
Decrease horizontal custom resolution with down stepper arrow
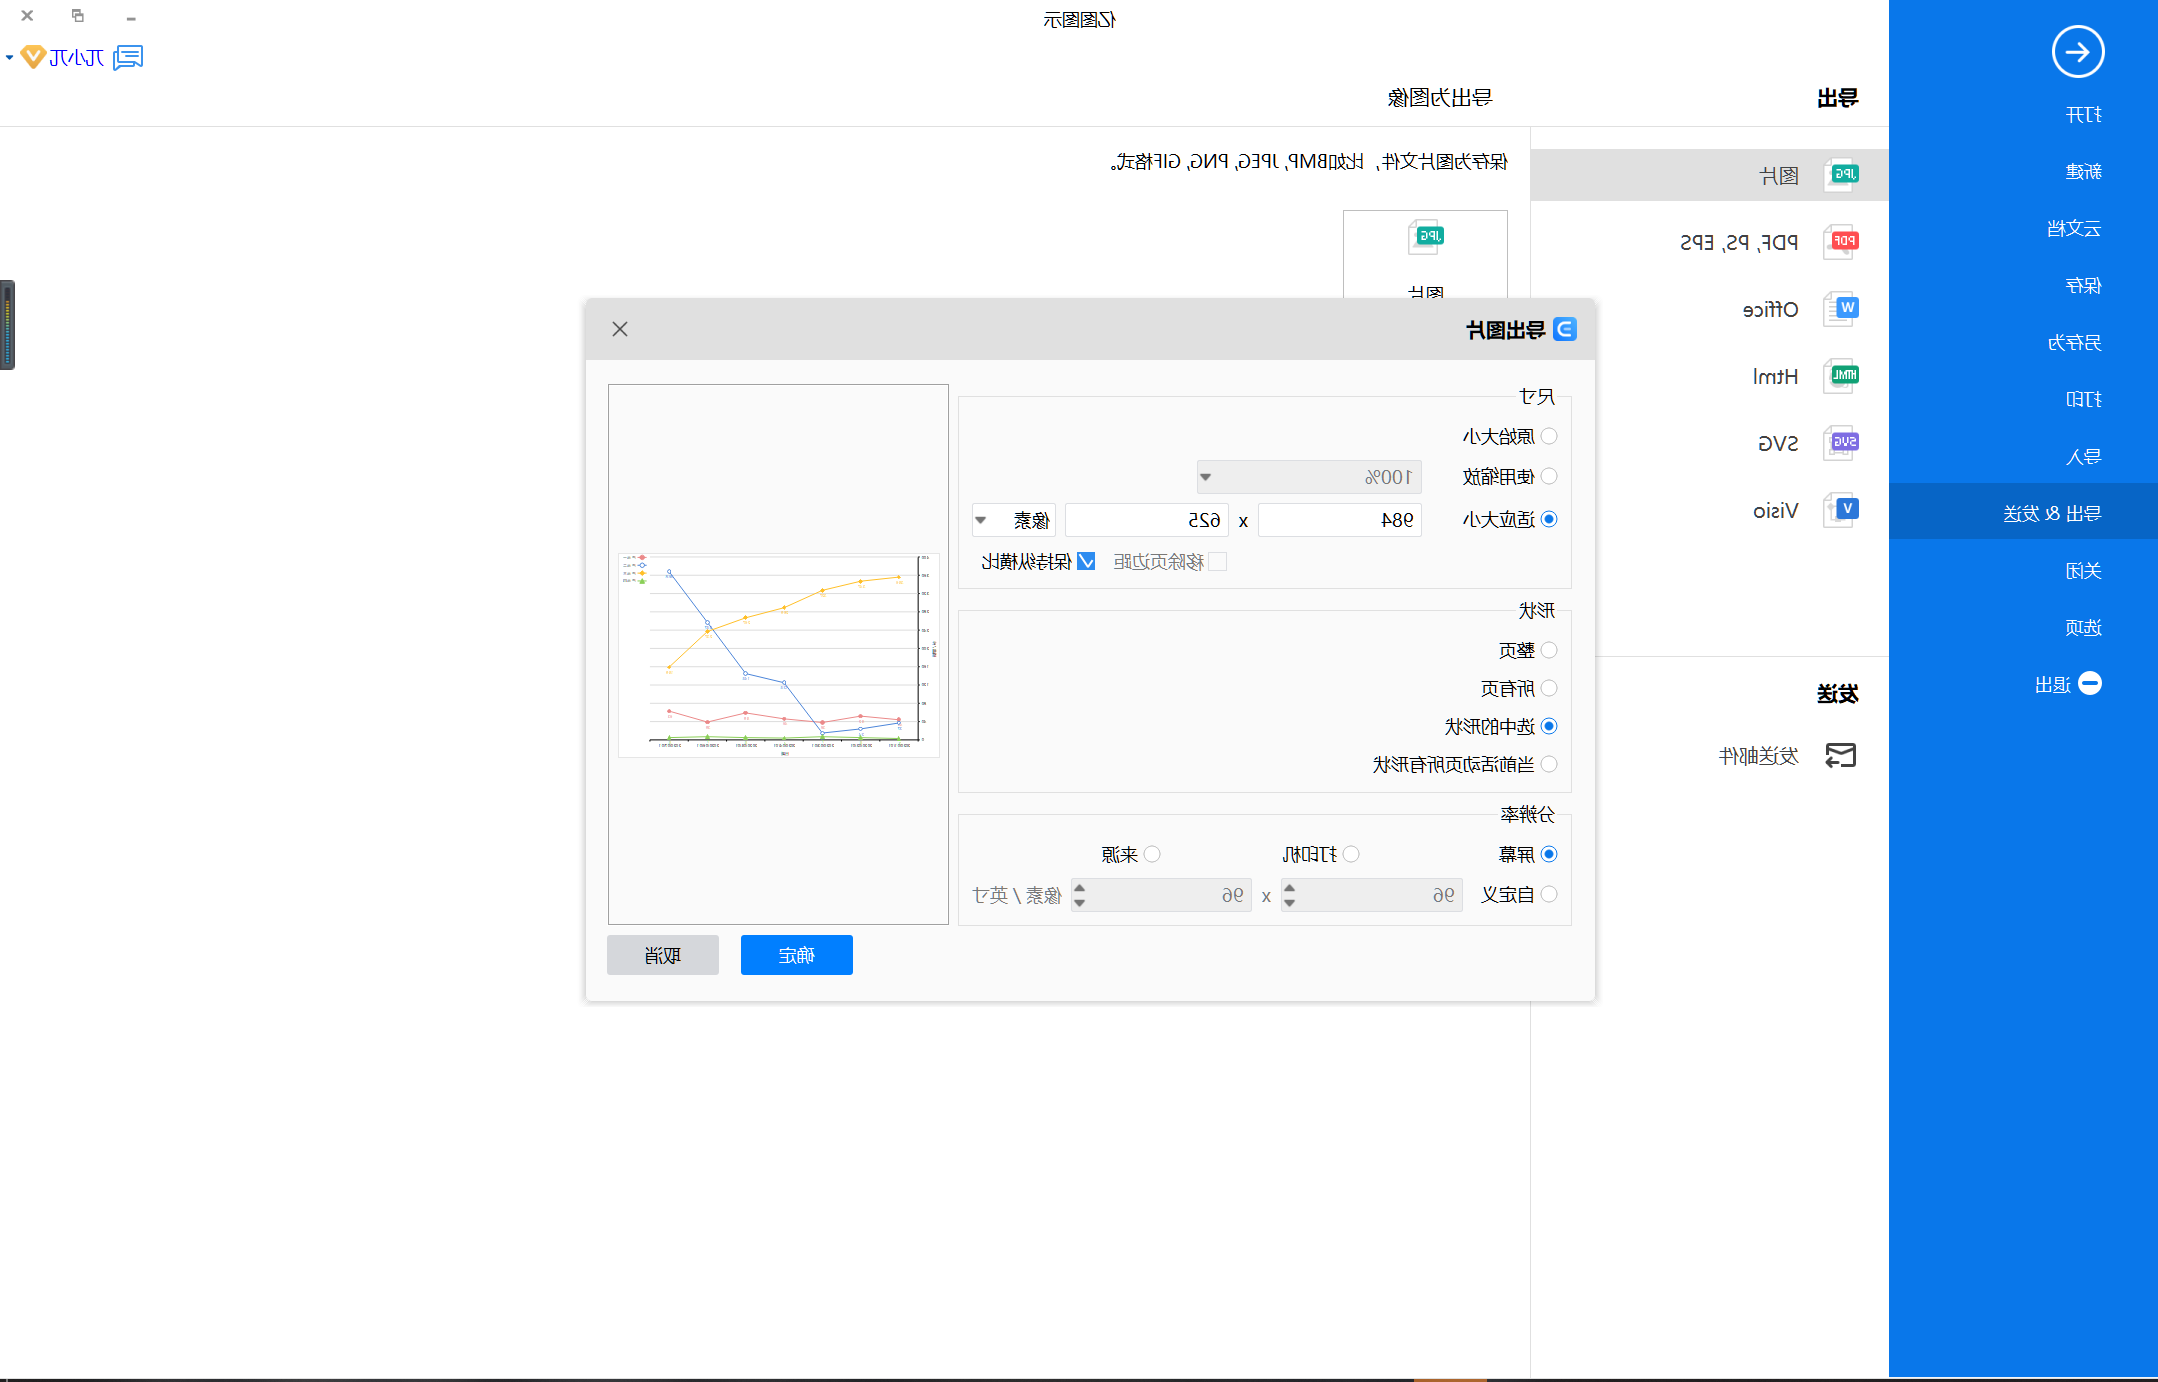(x=1289, y=903)
